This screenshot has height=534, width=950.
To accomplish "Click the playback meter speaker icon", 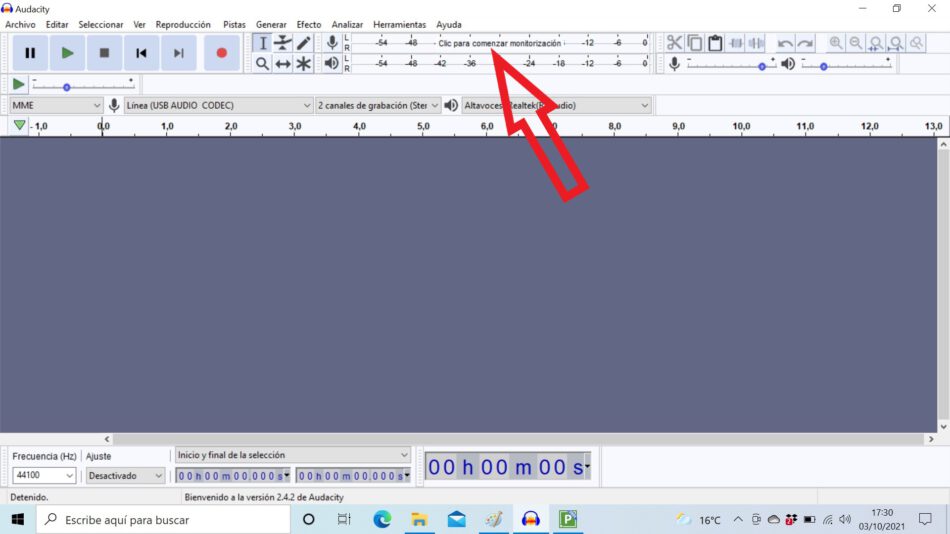I will coord(331,63).
